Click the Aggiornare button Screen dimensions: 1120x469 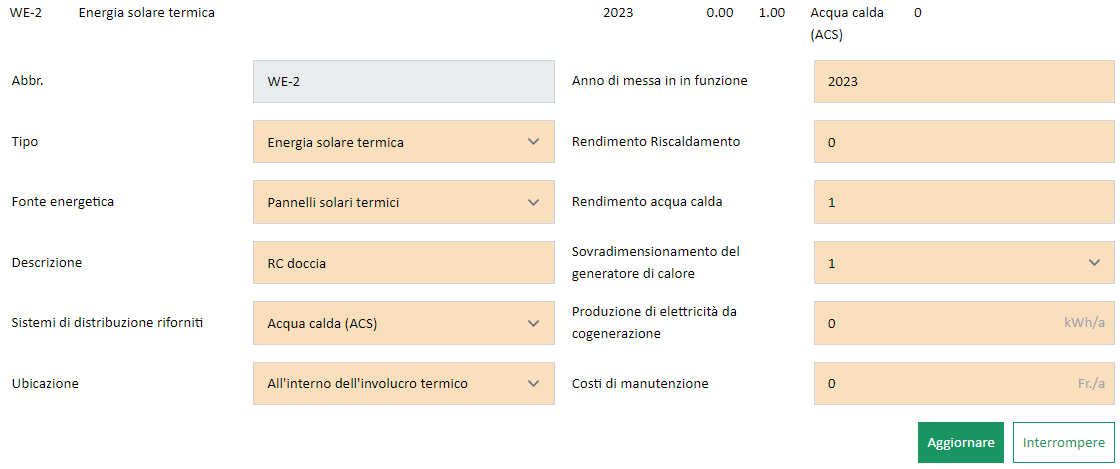[x=960, y=442]
